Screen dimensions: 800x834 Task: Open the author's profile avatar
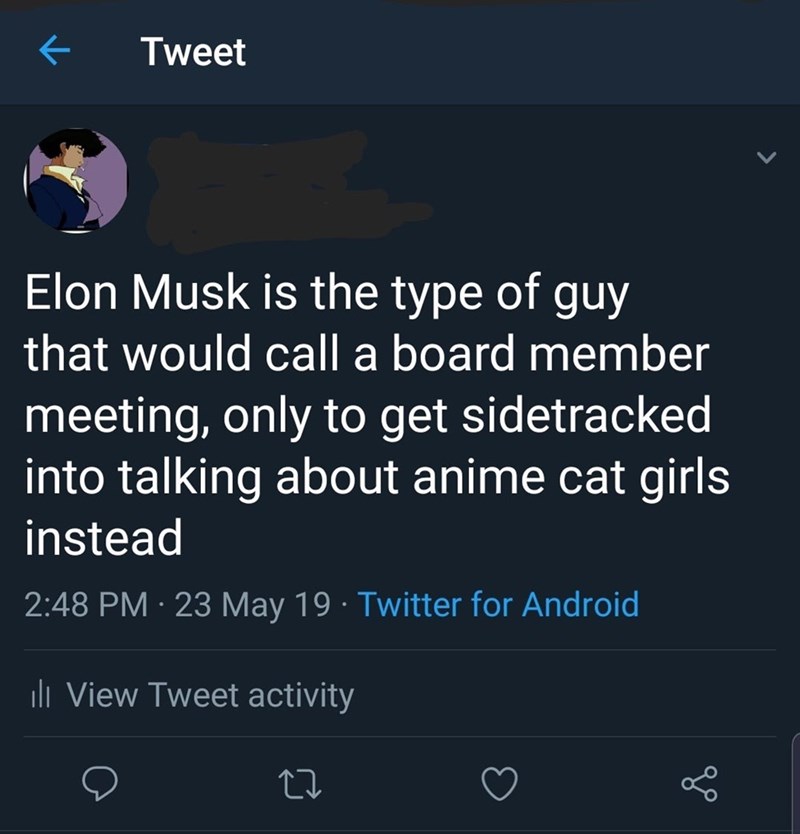click(x=75, y=181)
